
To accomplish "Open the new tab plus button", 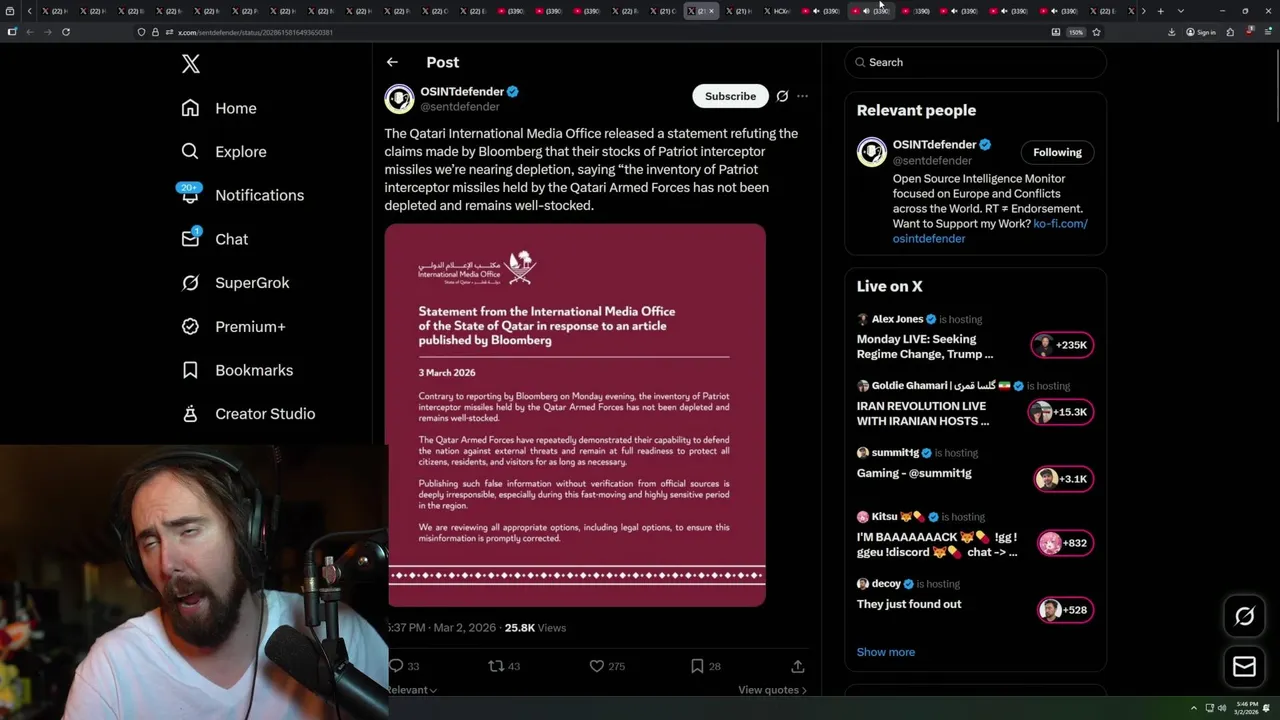I will pos(1160,11).
